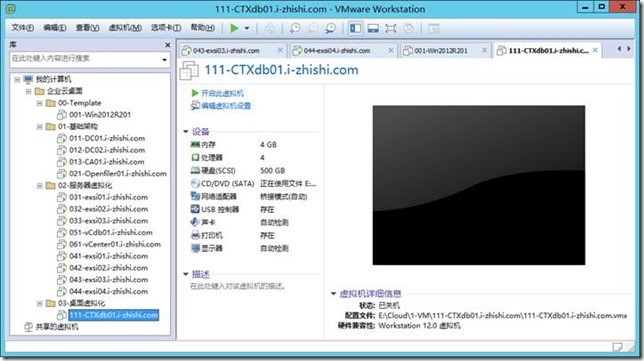
Task: Close the library panel
Action: click(x=168, y=45)
